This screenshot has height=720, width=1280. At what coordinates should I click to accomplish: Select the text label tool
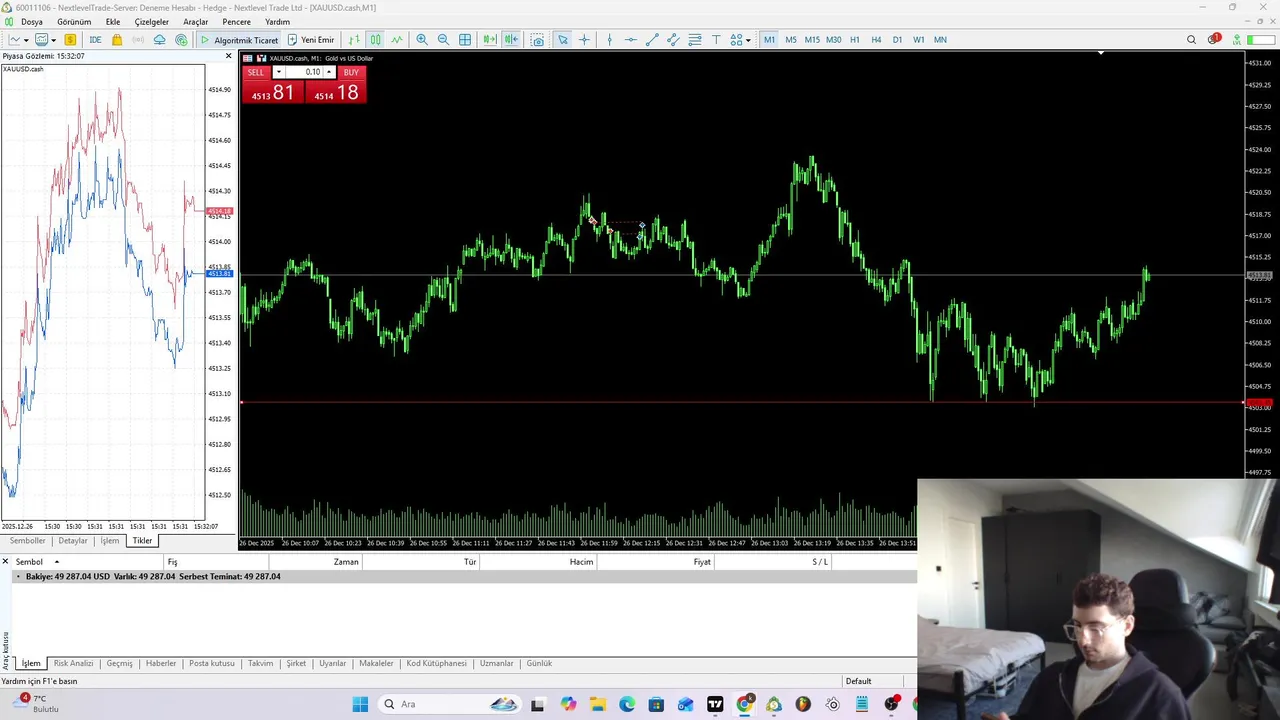tap(716, 40)
